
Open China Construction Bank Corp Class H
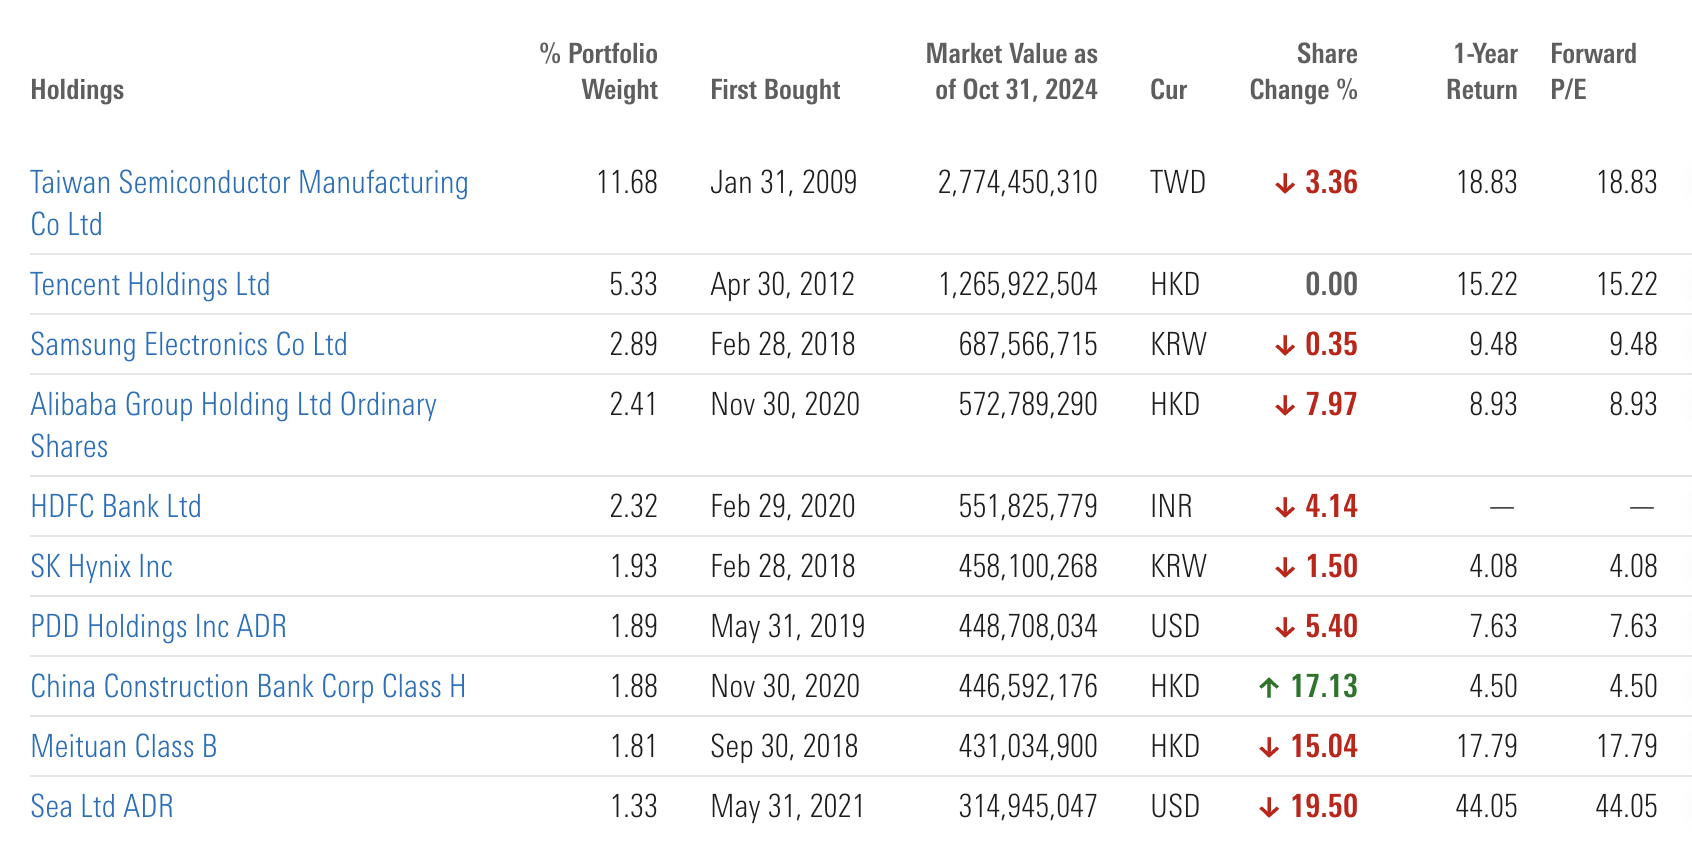pyautogui.click(x=248, y=687)
